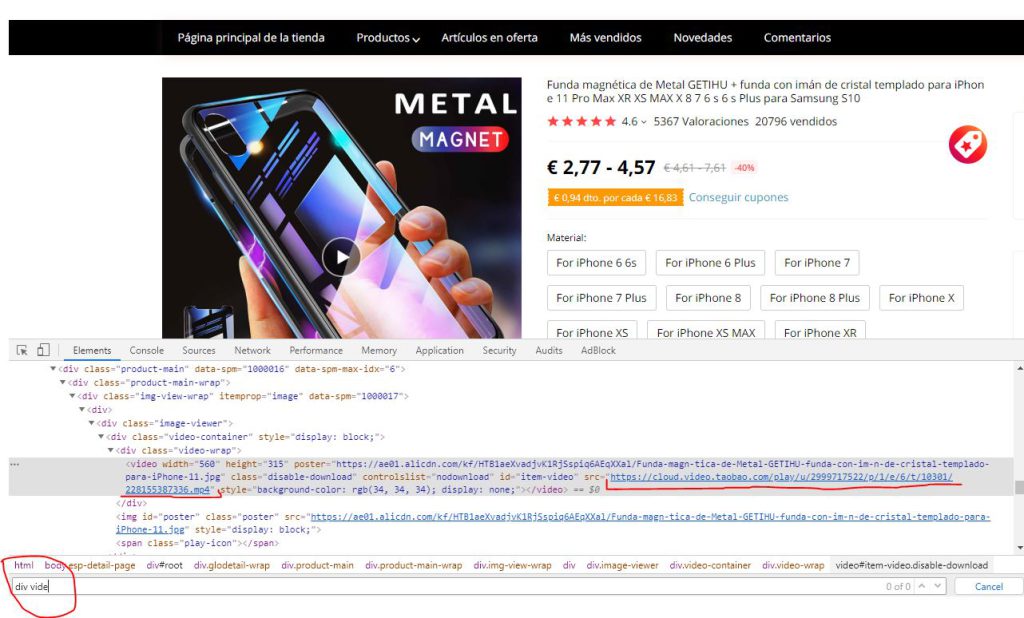Select the For iPhone XR option
Viewport: 1024px width, 618px height.
820,331
